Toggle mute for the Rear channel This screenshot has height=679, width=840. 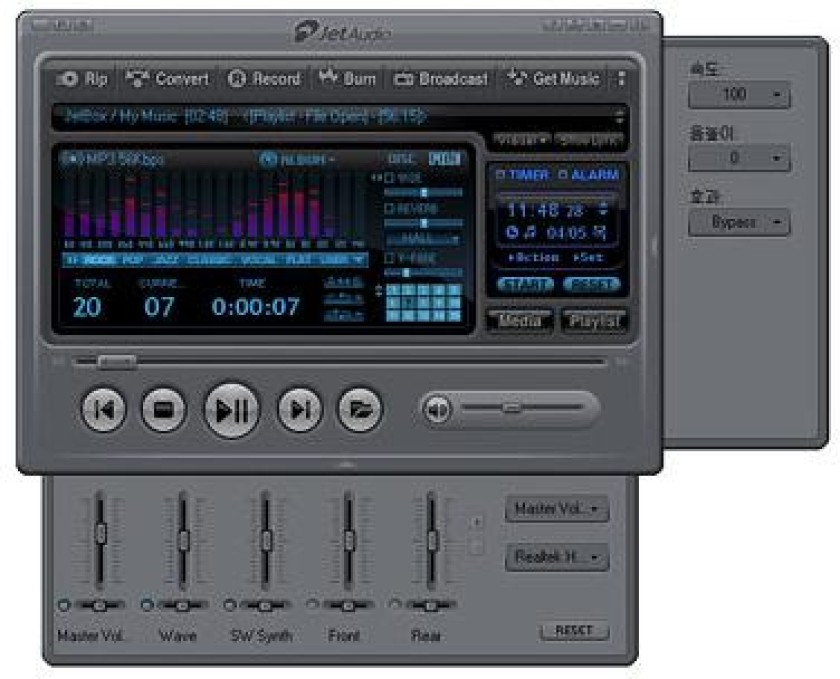[395, 605]
